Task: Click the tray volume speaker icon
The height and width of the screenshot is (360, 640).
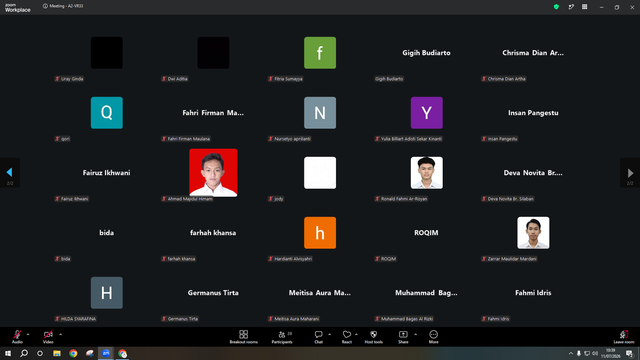Action: click(595, 353)
